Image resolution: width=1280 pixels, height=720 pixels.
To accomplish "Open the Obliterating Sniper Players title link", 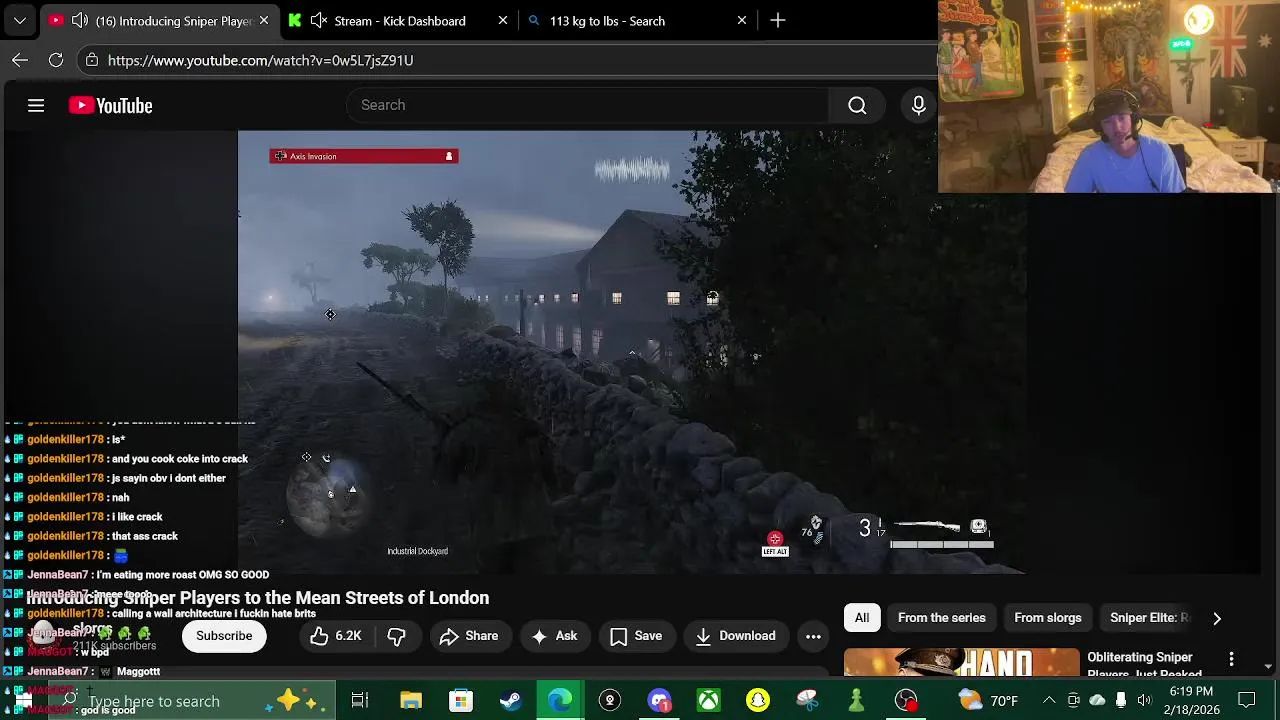I will (1145, 665).
